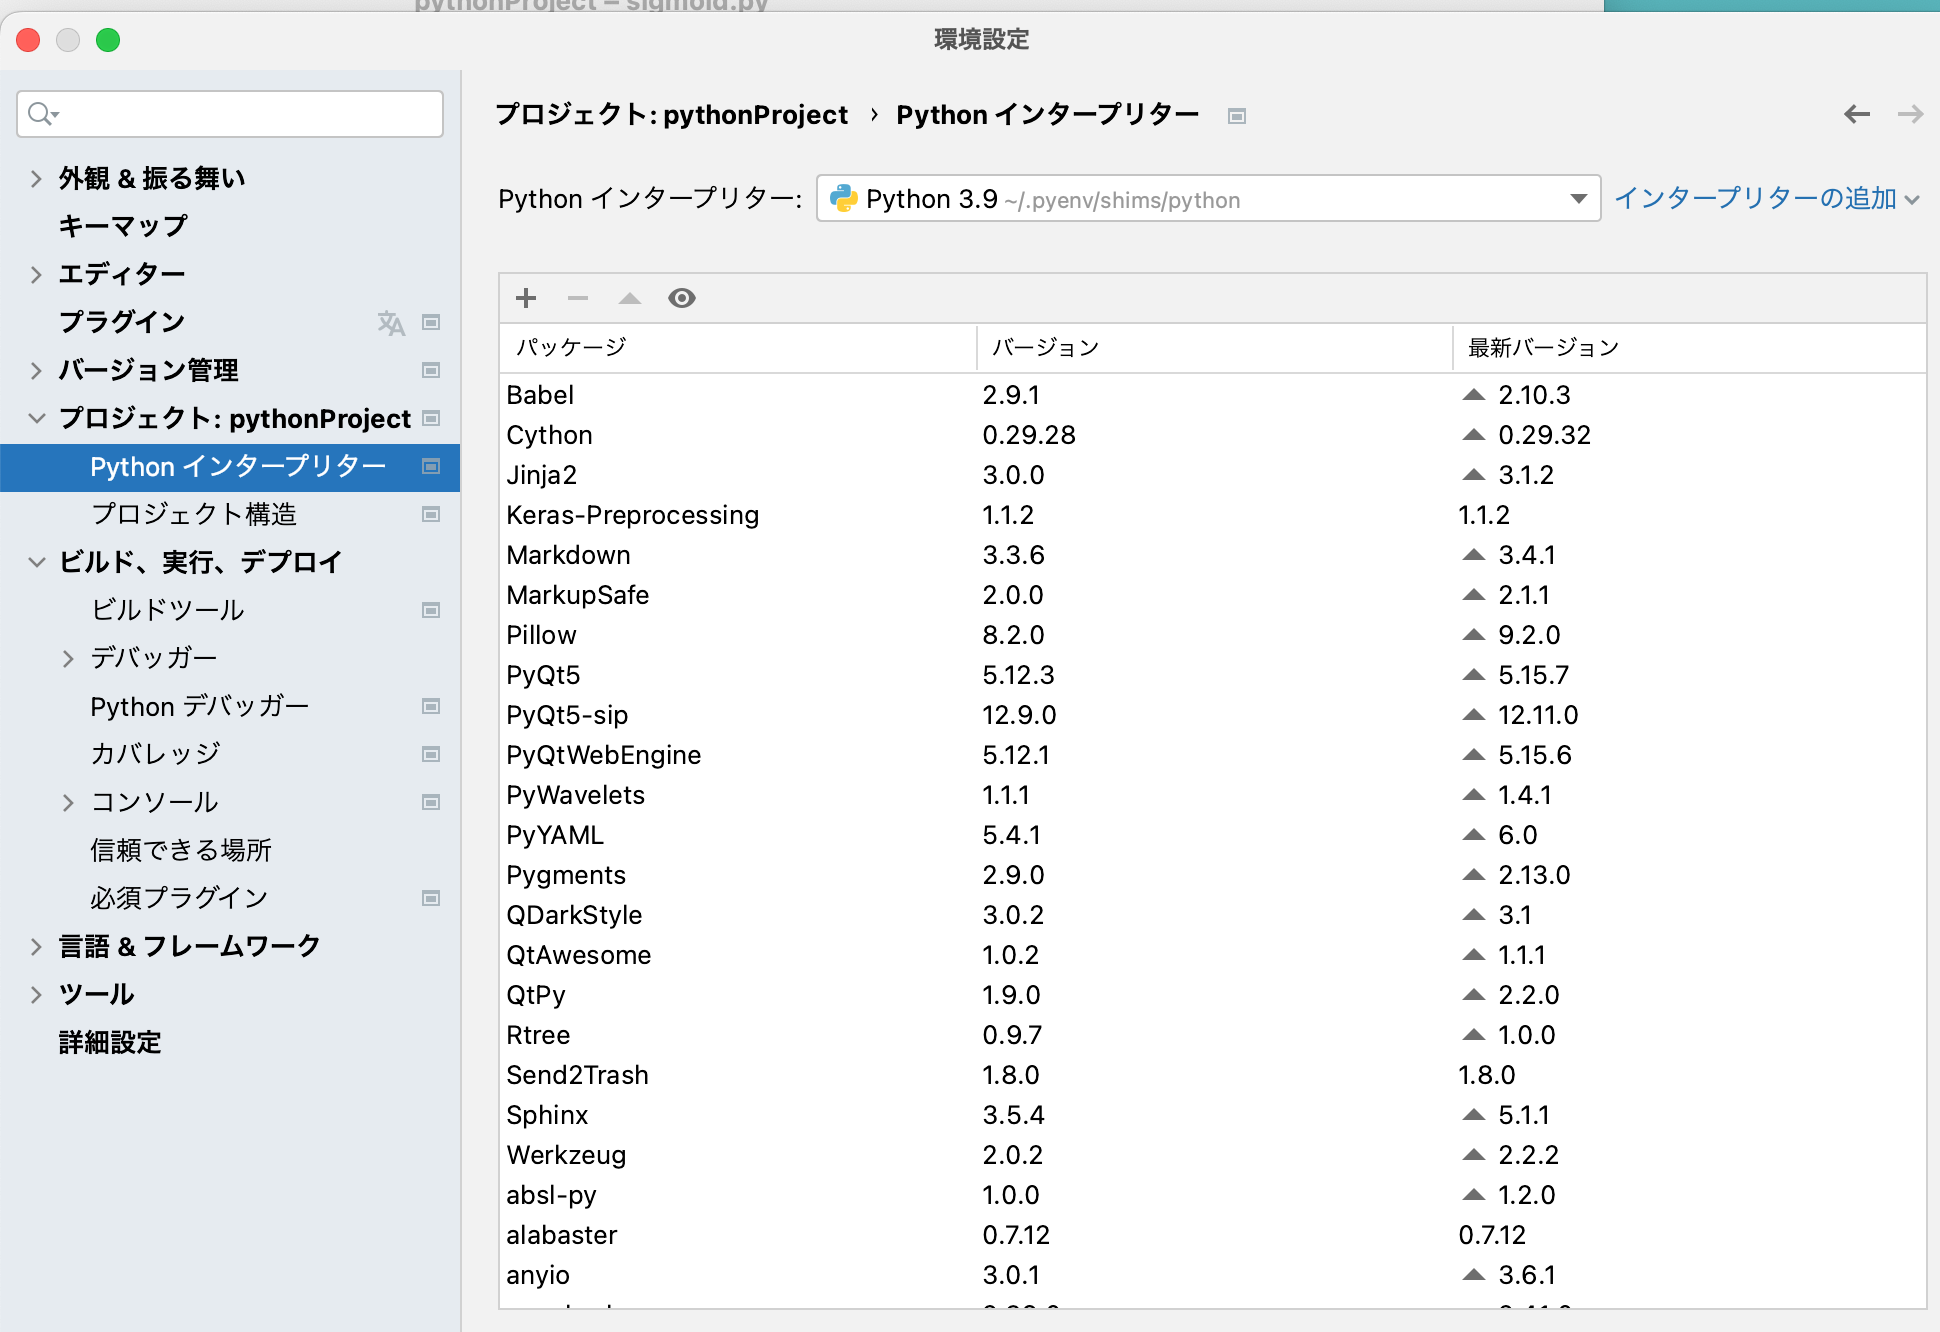Click the add package plus icon

[x=526, y=298]
